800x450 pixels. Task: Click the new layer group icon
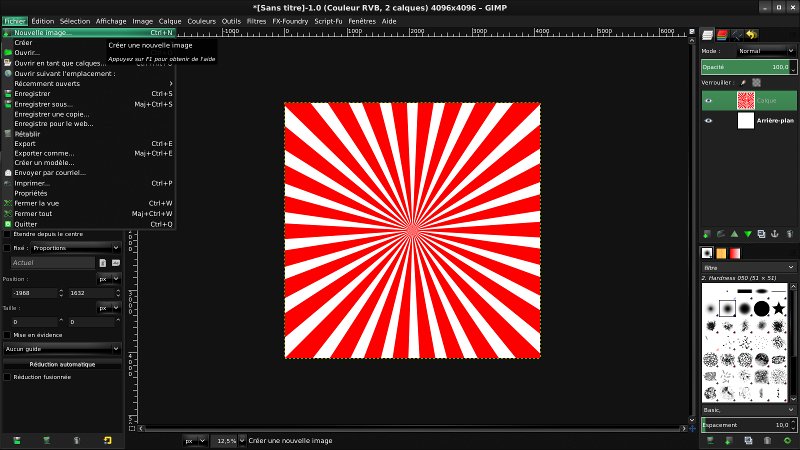pos(720,234)
